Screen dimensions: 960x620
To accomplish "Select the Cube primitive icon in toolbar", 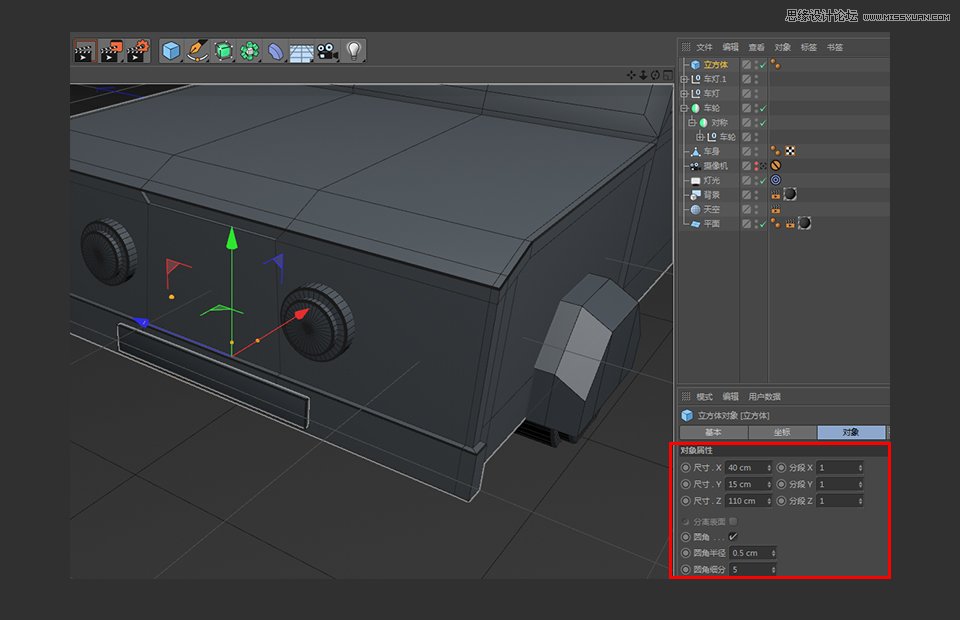I will (170, 51).
